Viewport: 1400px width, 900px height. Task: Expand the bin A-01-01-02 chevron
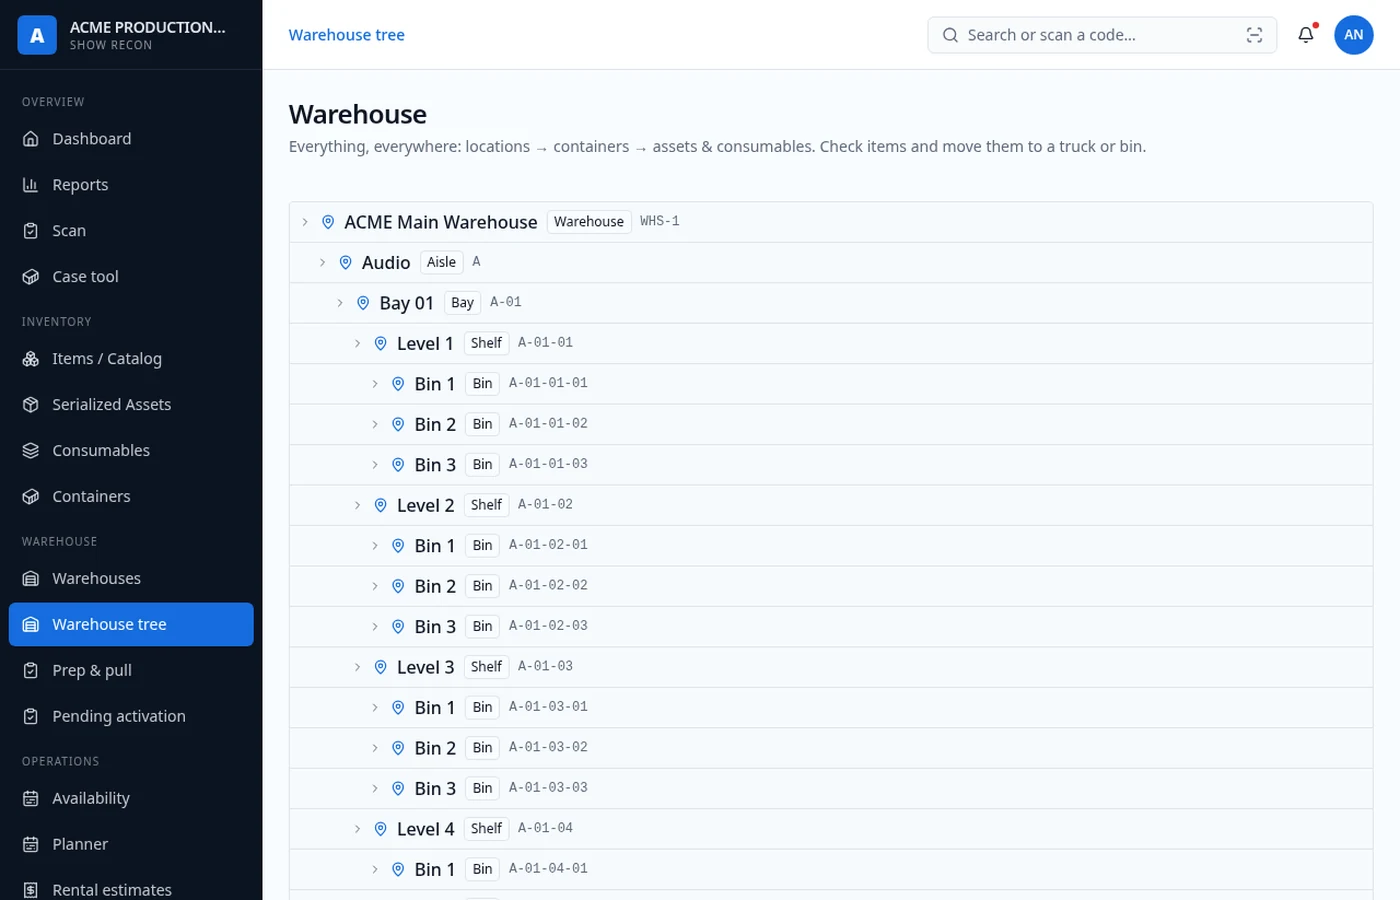pyautogui.click(x=375, y=424)
